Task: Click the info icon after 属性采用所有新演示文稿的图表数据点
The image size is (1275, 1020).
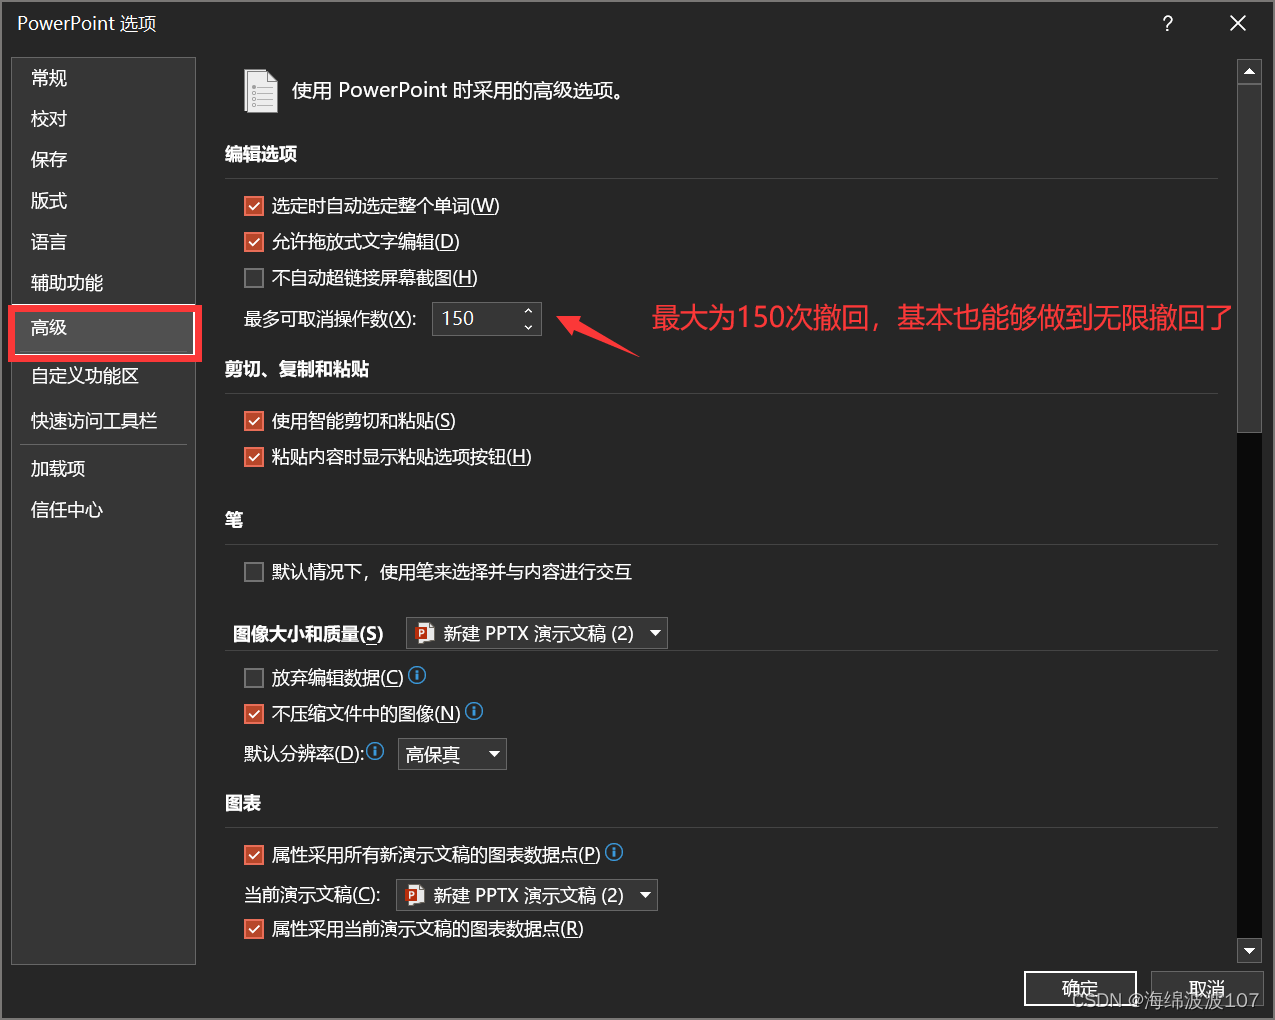Action: (615, 852)
